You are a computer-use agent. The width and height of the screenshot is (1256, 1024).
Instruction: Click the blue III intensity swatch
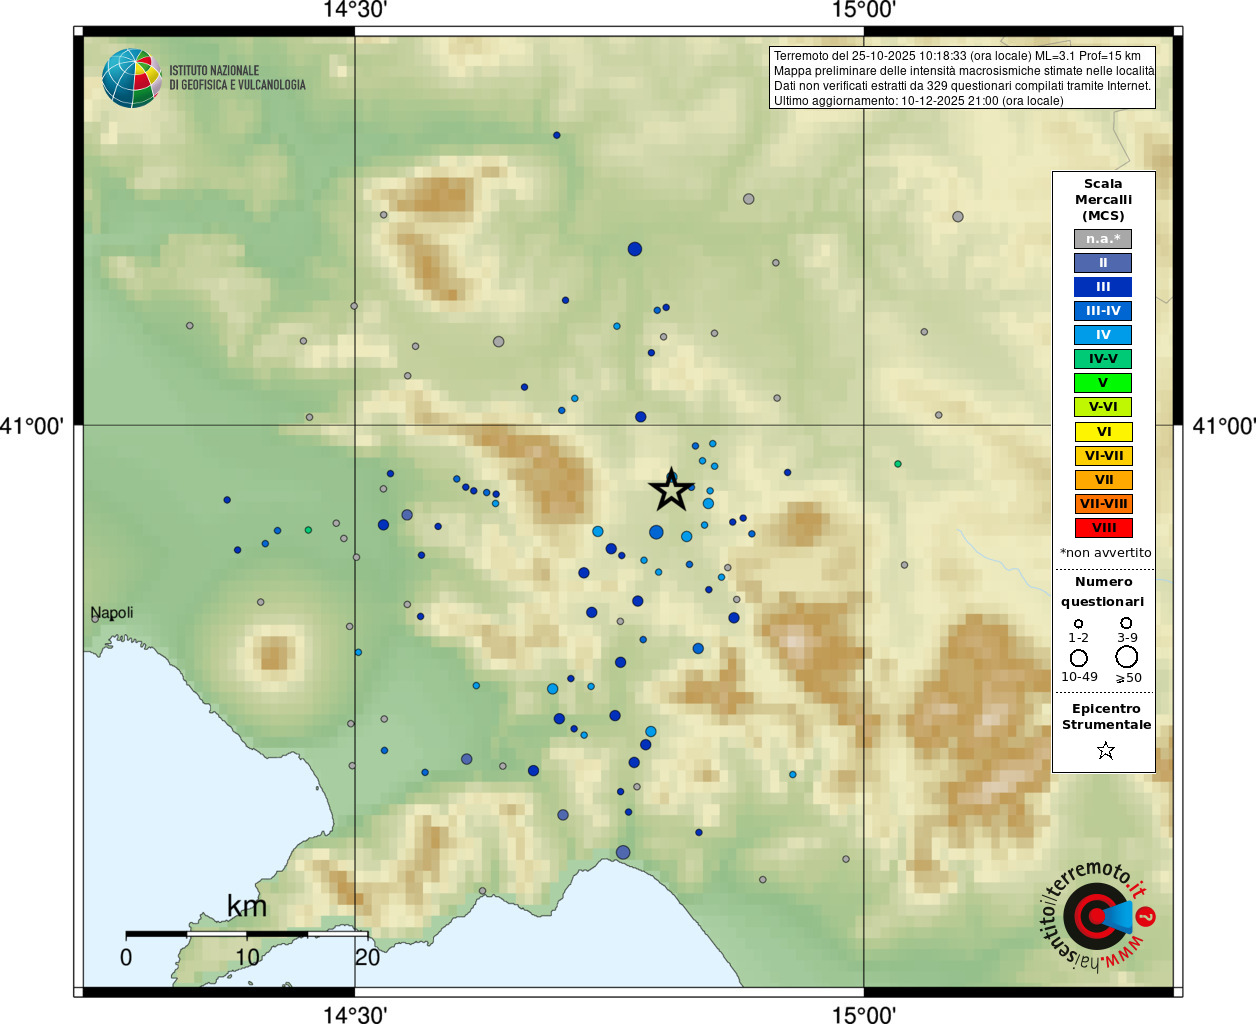pos(1103,287)
